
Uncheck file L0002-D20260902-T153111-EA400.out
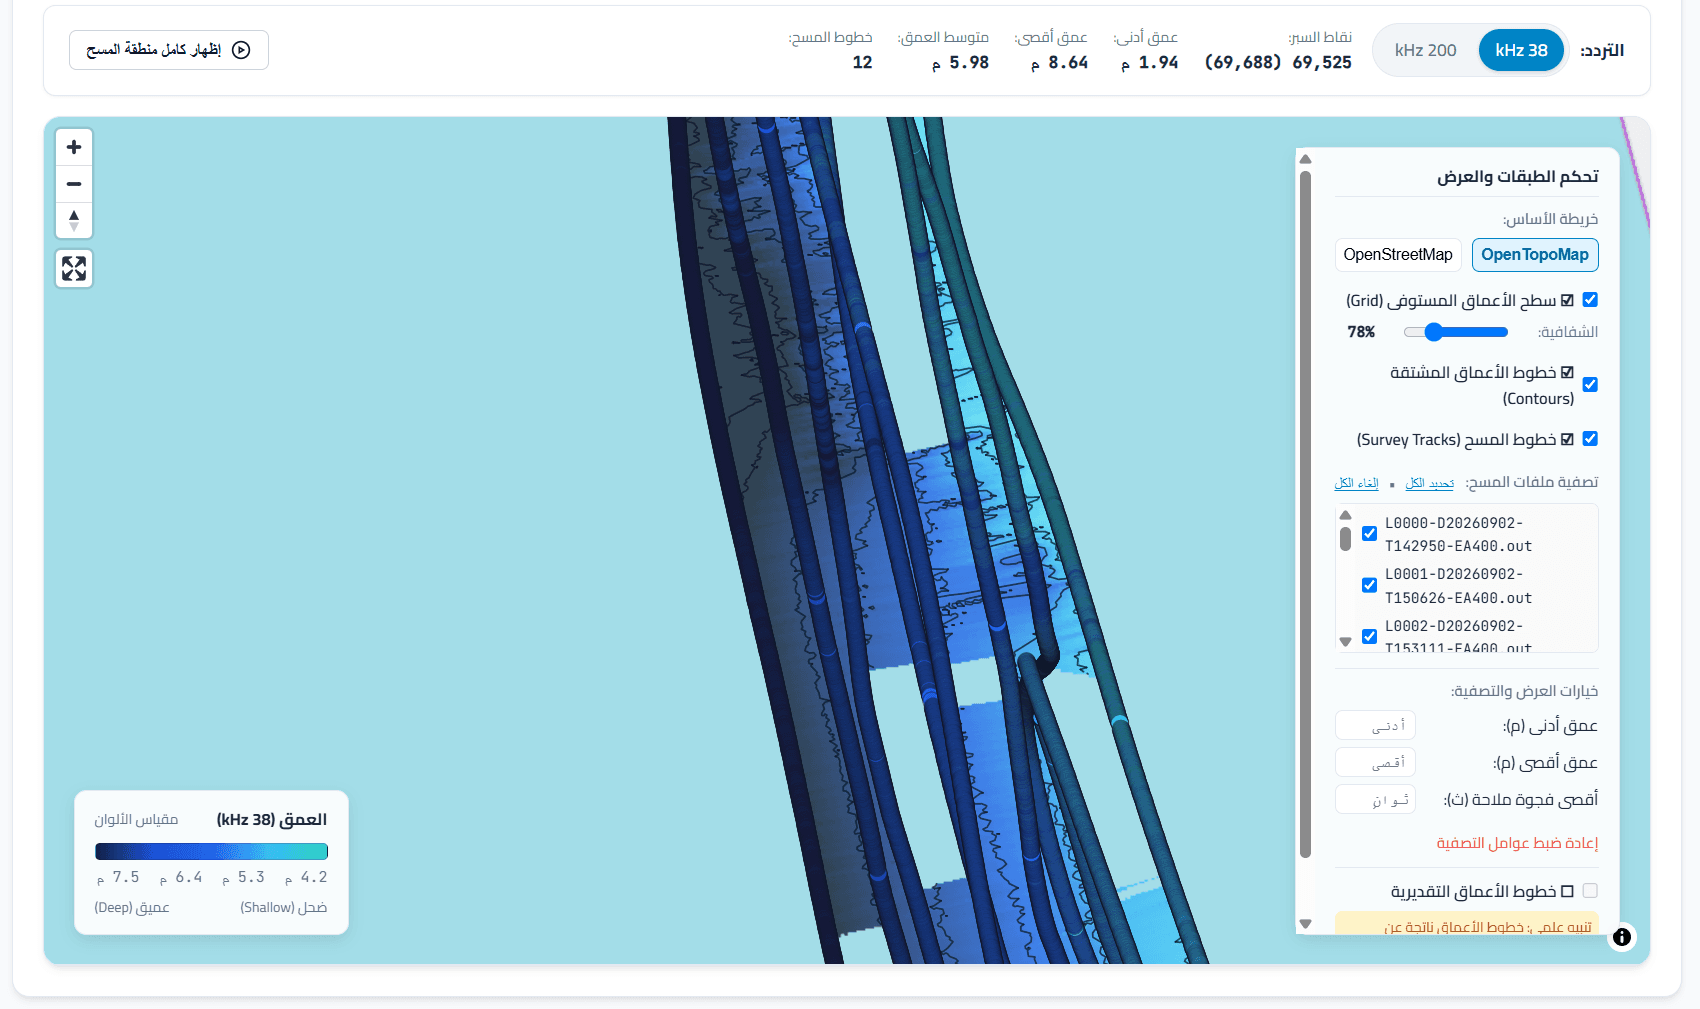pos(1369,637)
